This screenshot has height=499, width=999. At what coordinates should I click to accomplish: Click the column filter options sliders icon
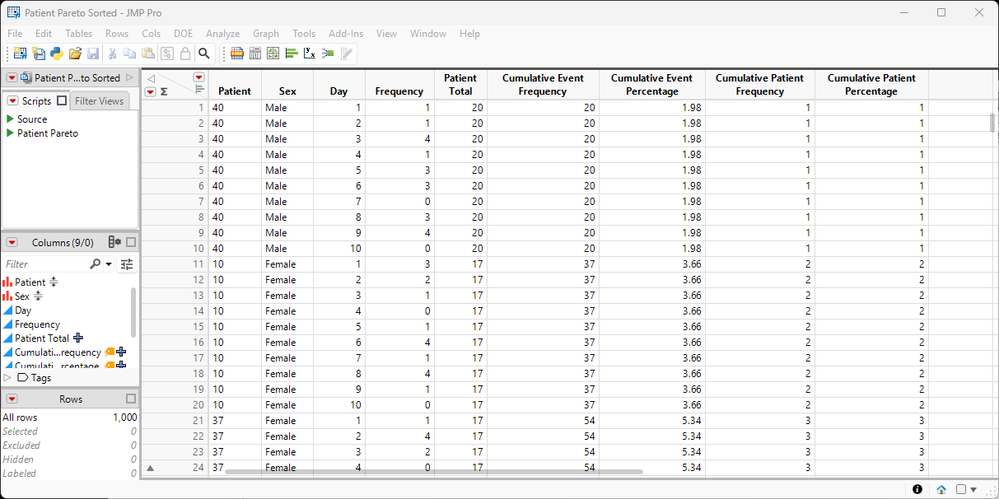tap(127, 264)
